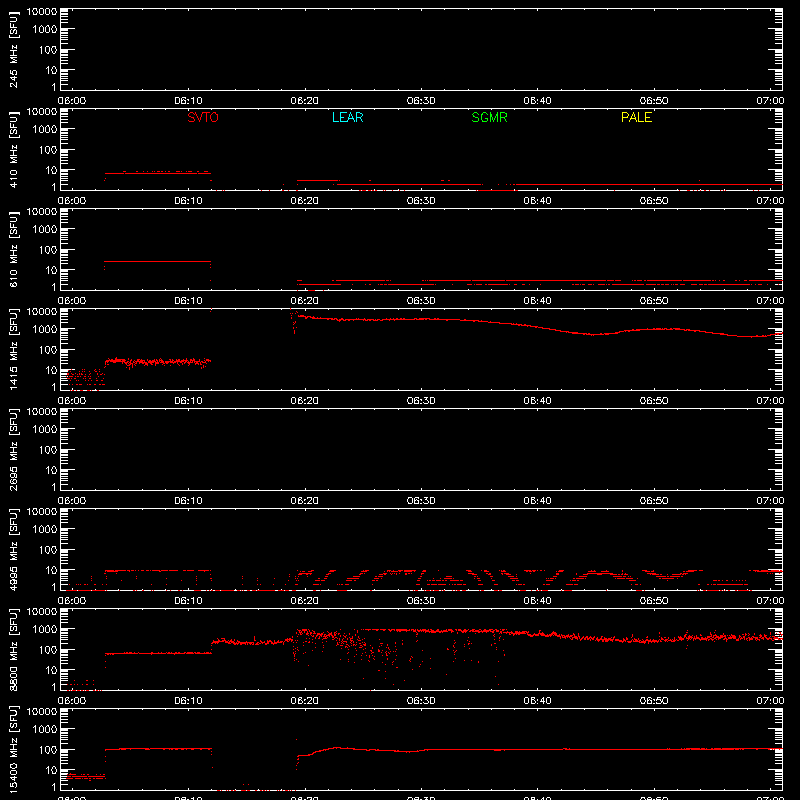Image resolution: width=800 pixels, height=800 pixels.
Task: Click 06:20 label below the 1415 MHz panel
Action: coord(305,401)
